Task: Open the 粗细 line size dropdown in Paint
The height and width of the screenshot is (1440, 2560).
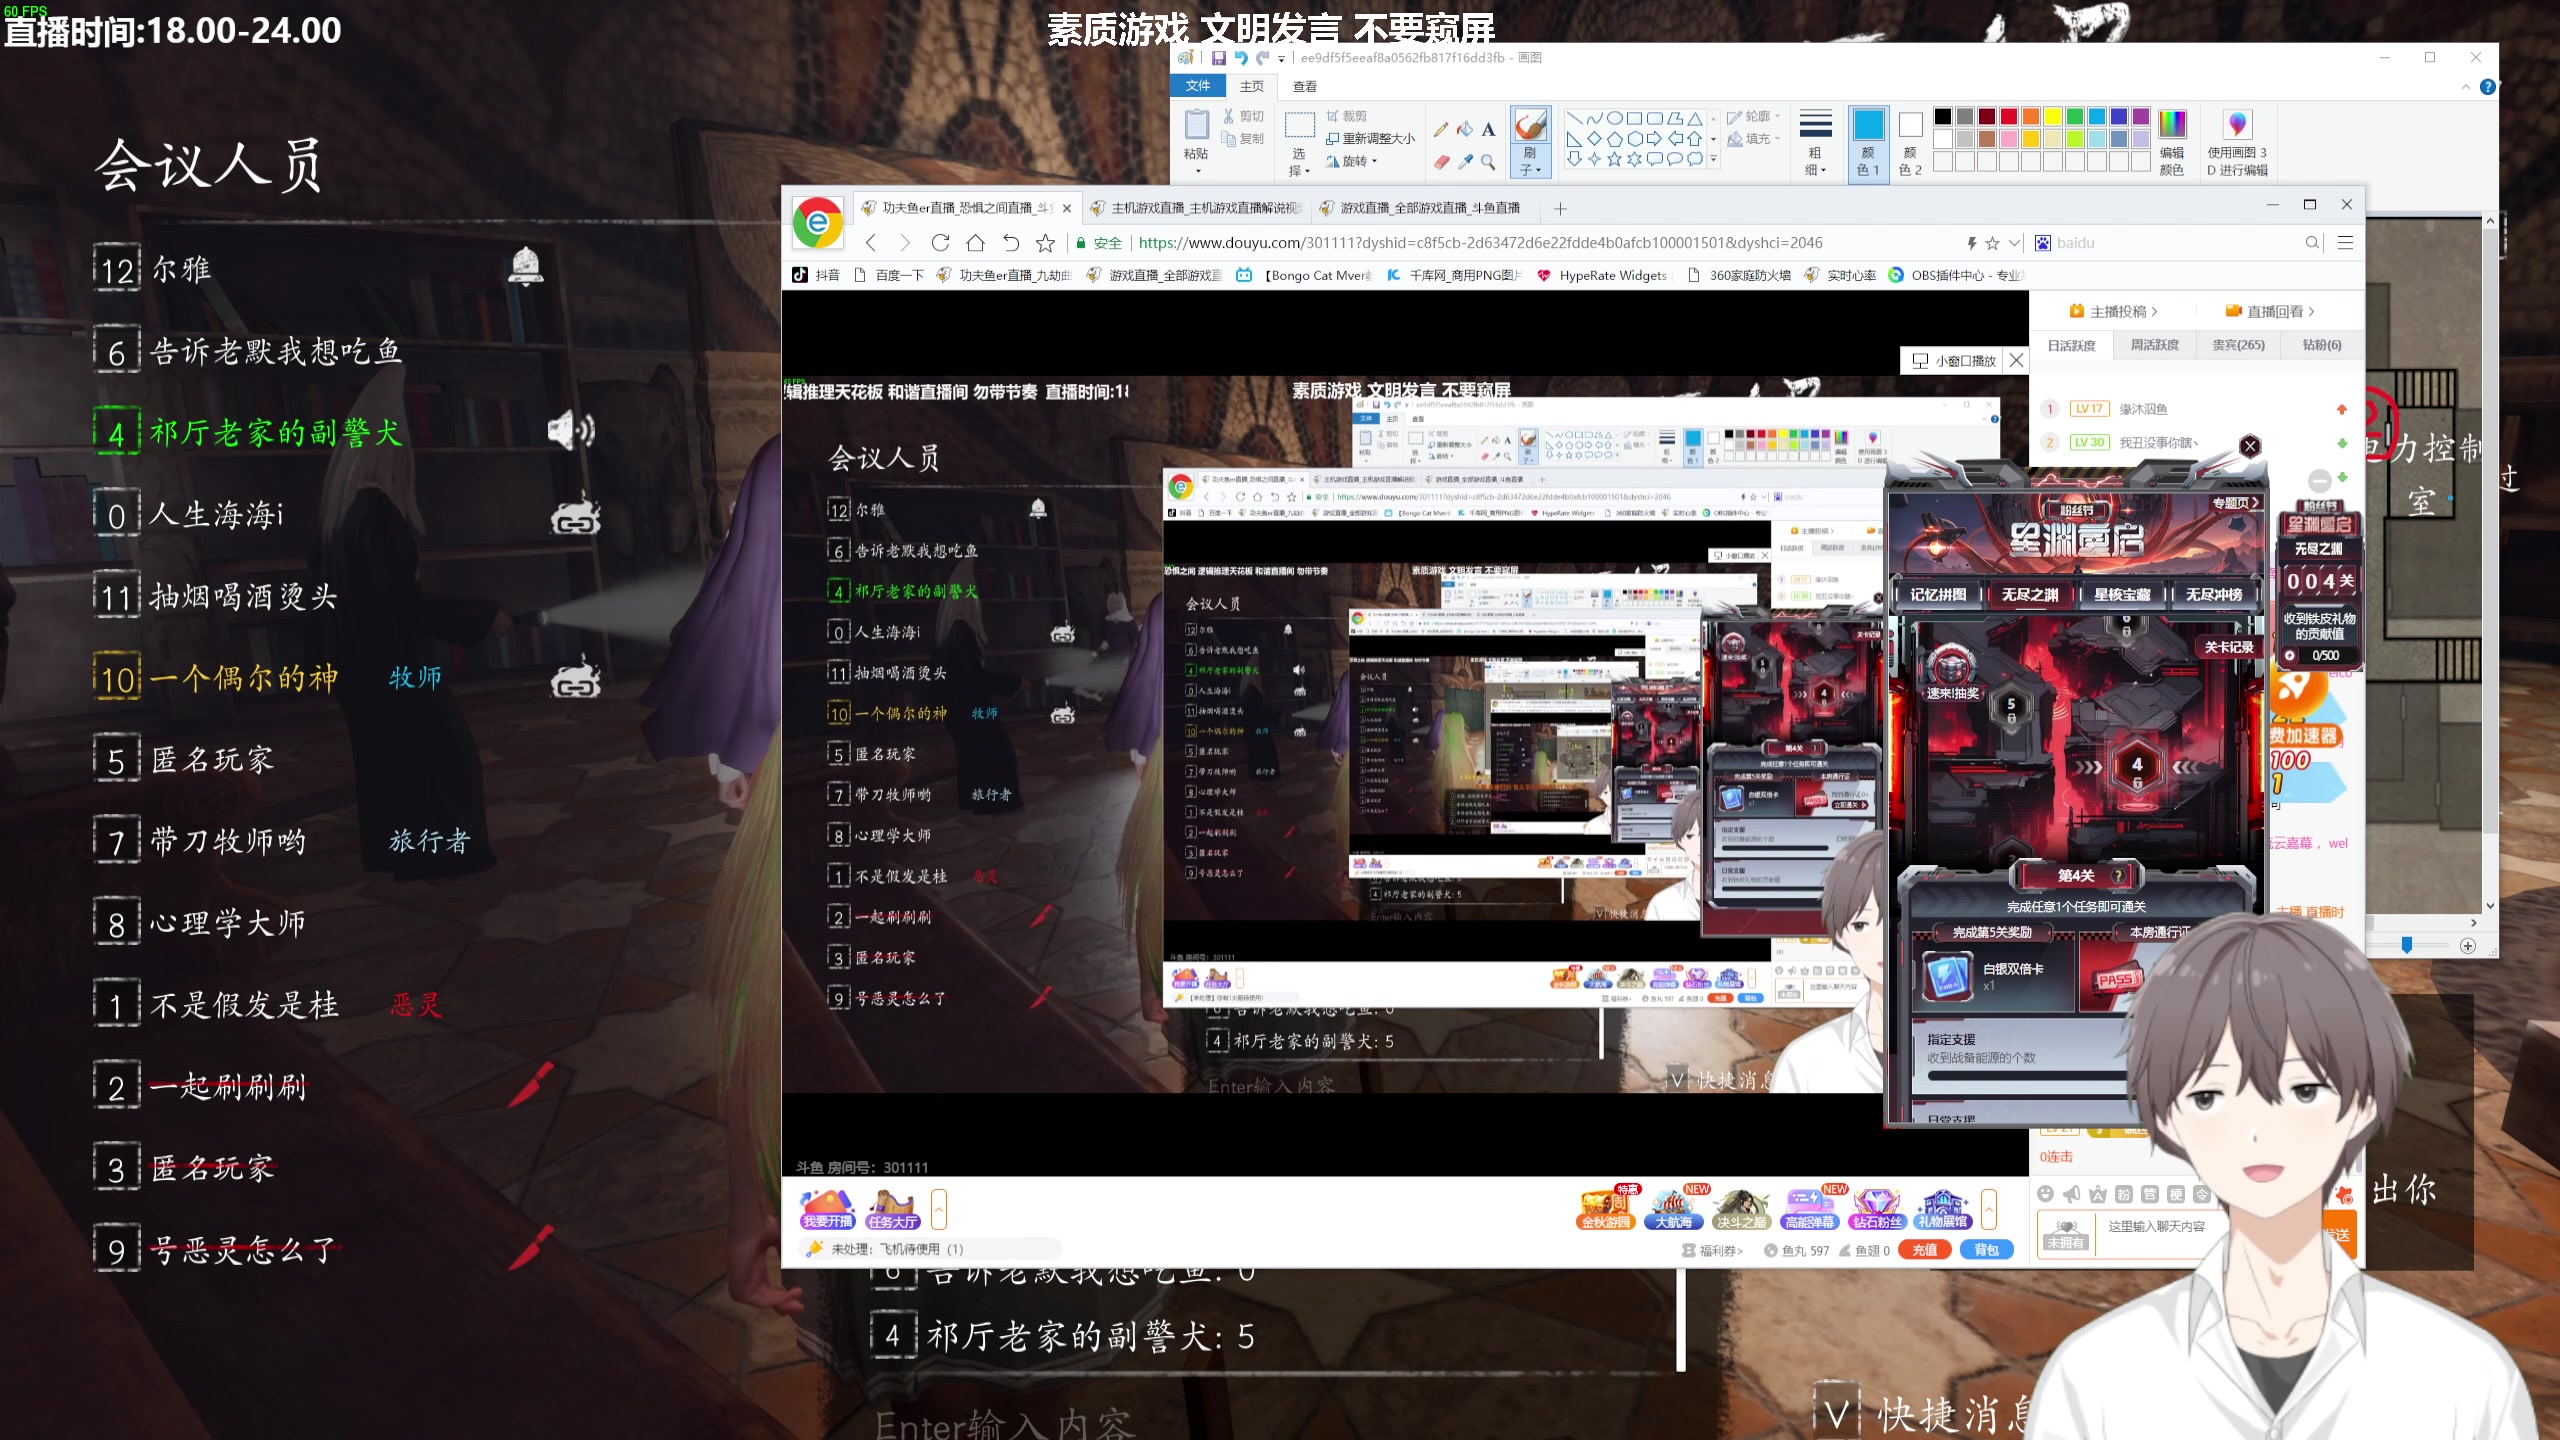Action: tap(1815, 143)
